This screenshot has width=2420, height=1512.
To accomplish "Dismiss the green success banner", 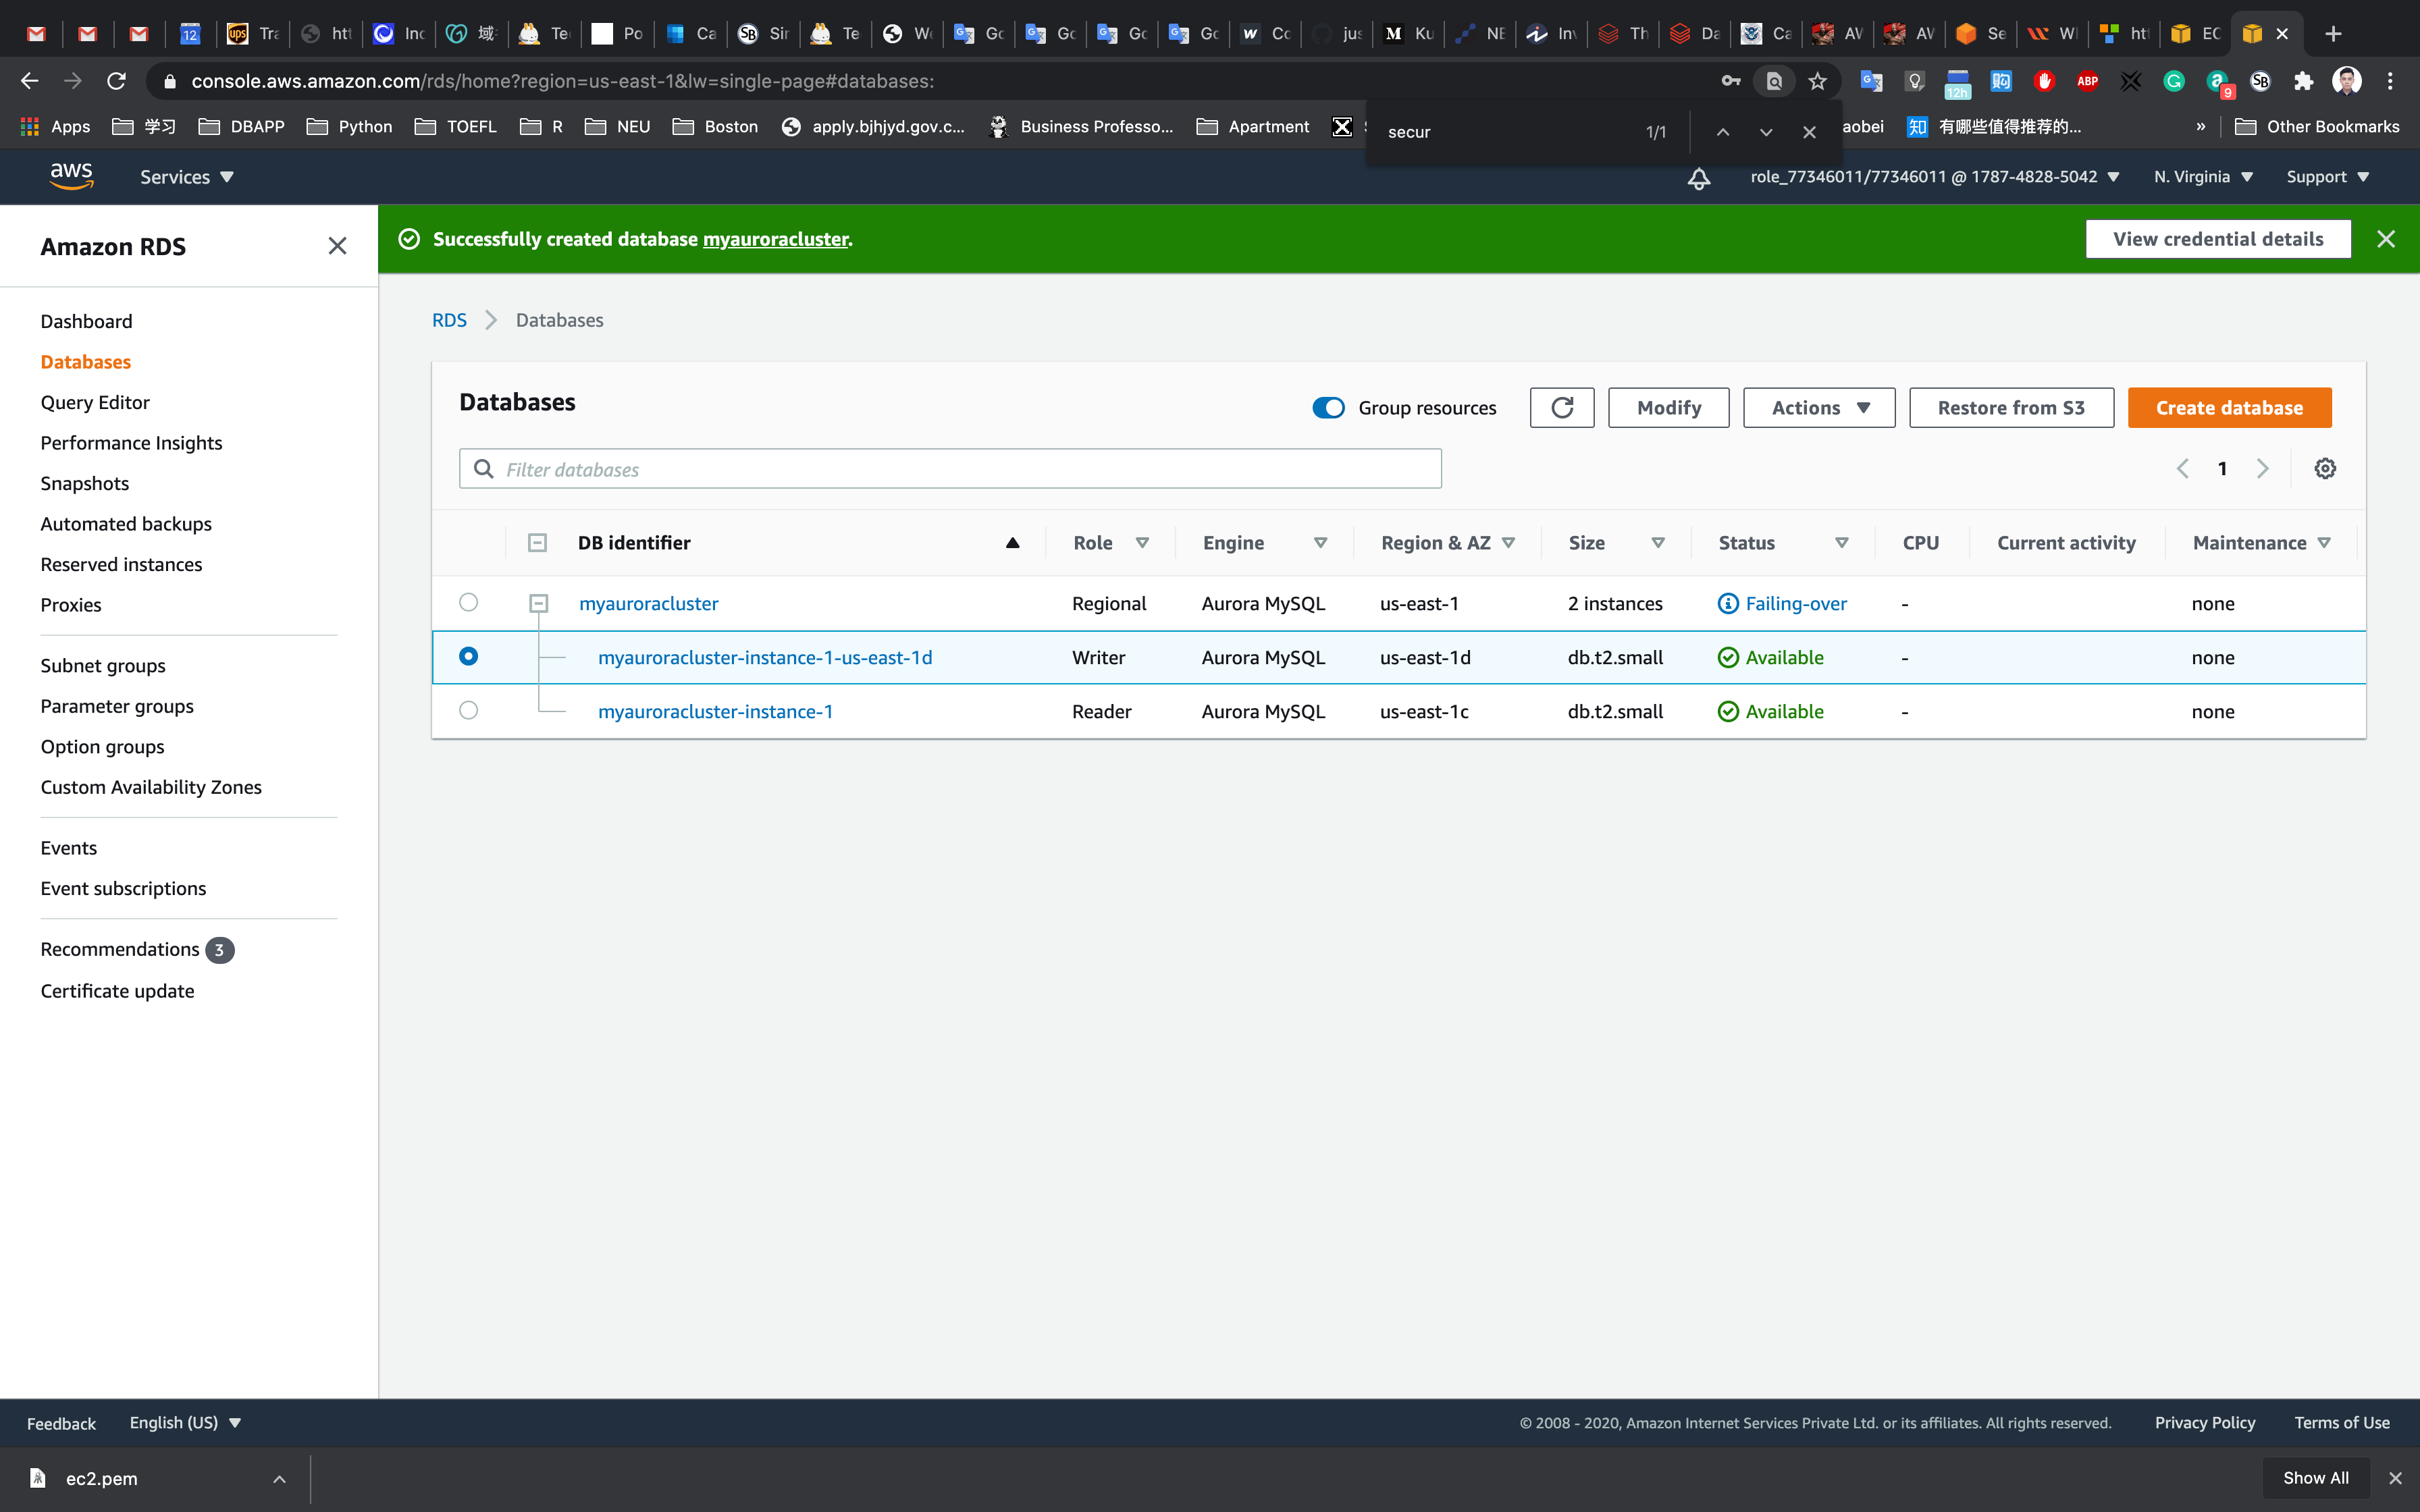I will 2386,239.
